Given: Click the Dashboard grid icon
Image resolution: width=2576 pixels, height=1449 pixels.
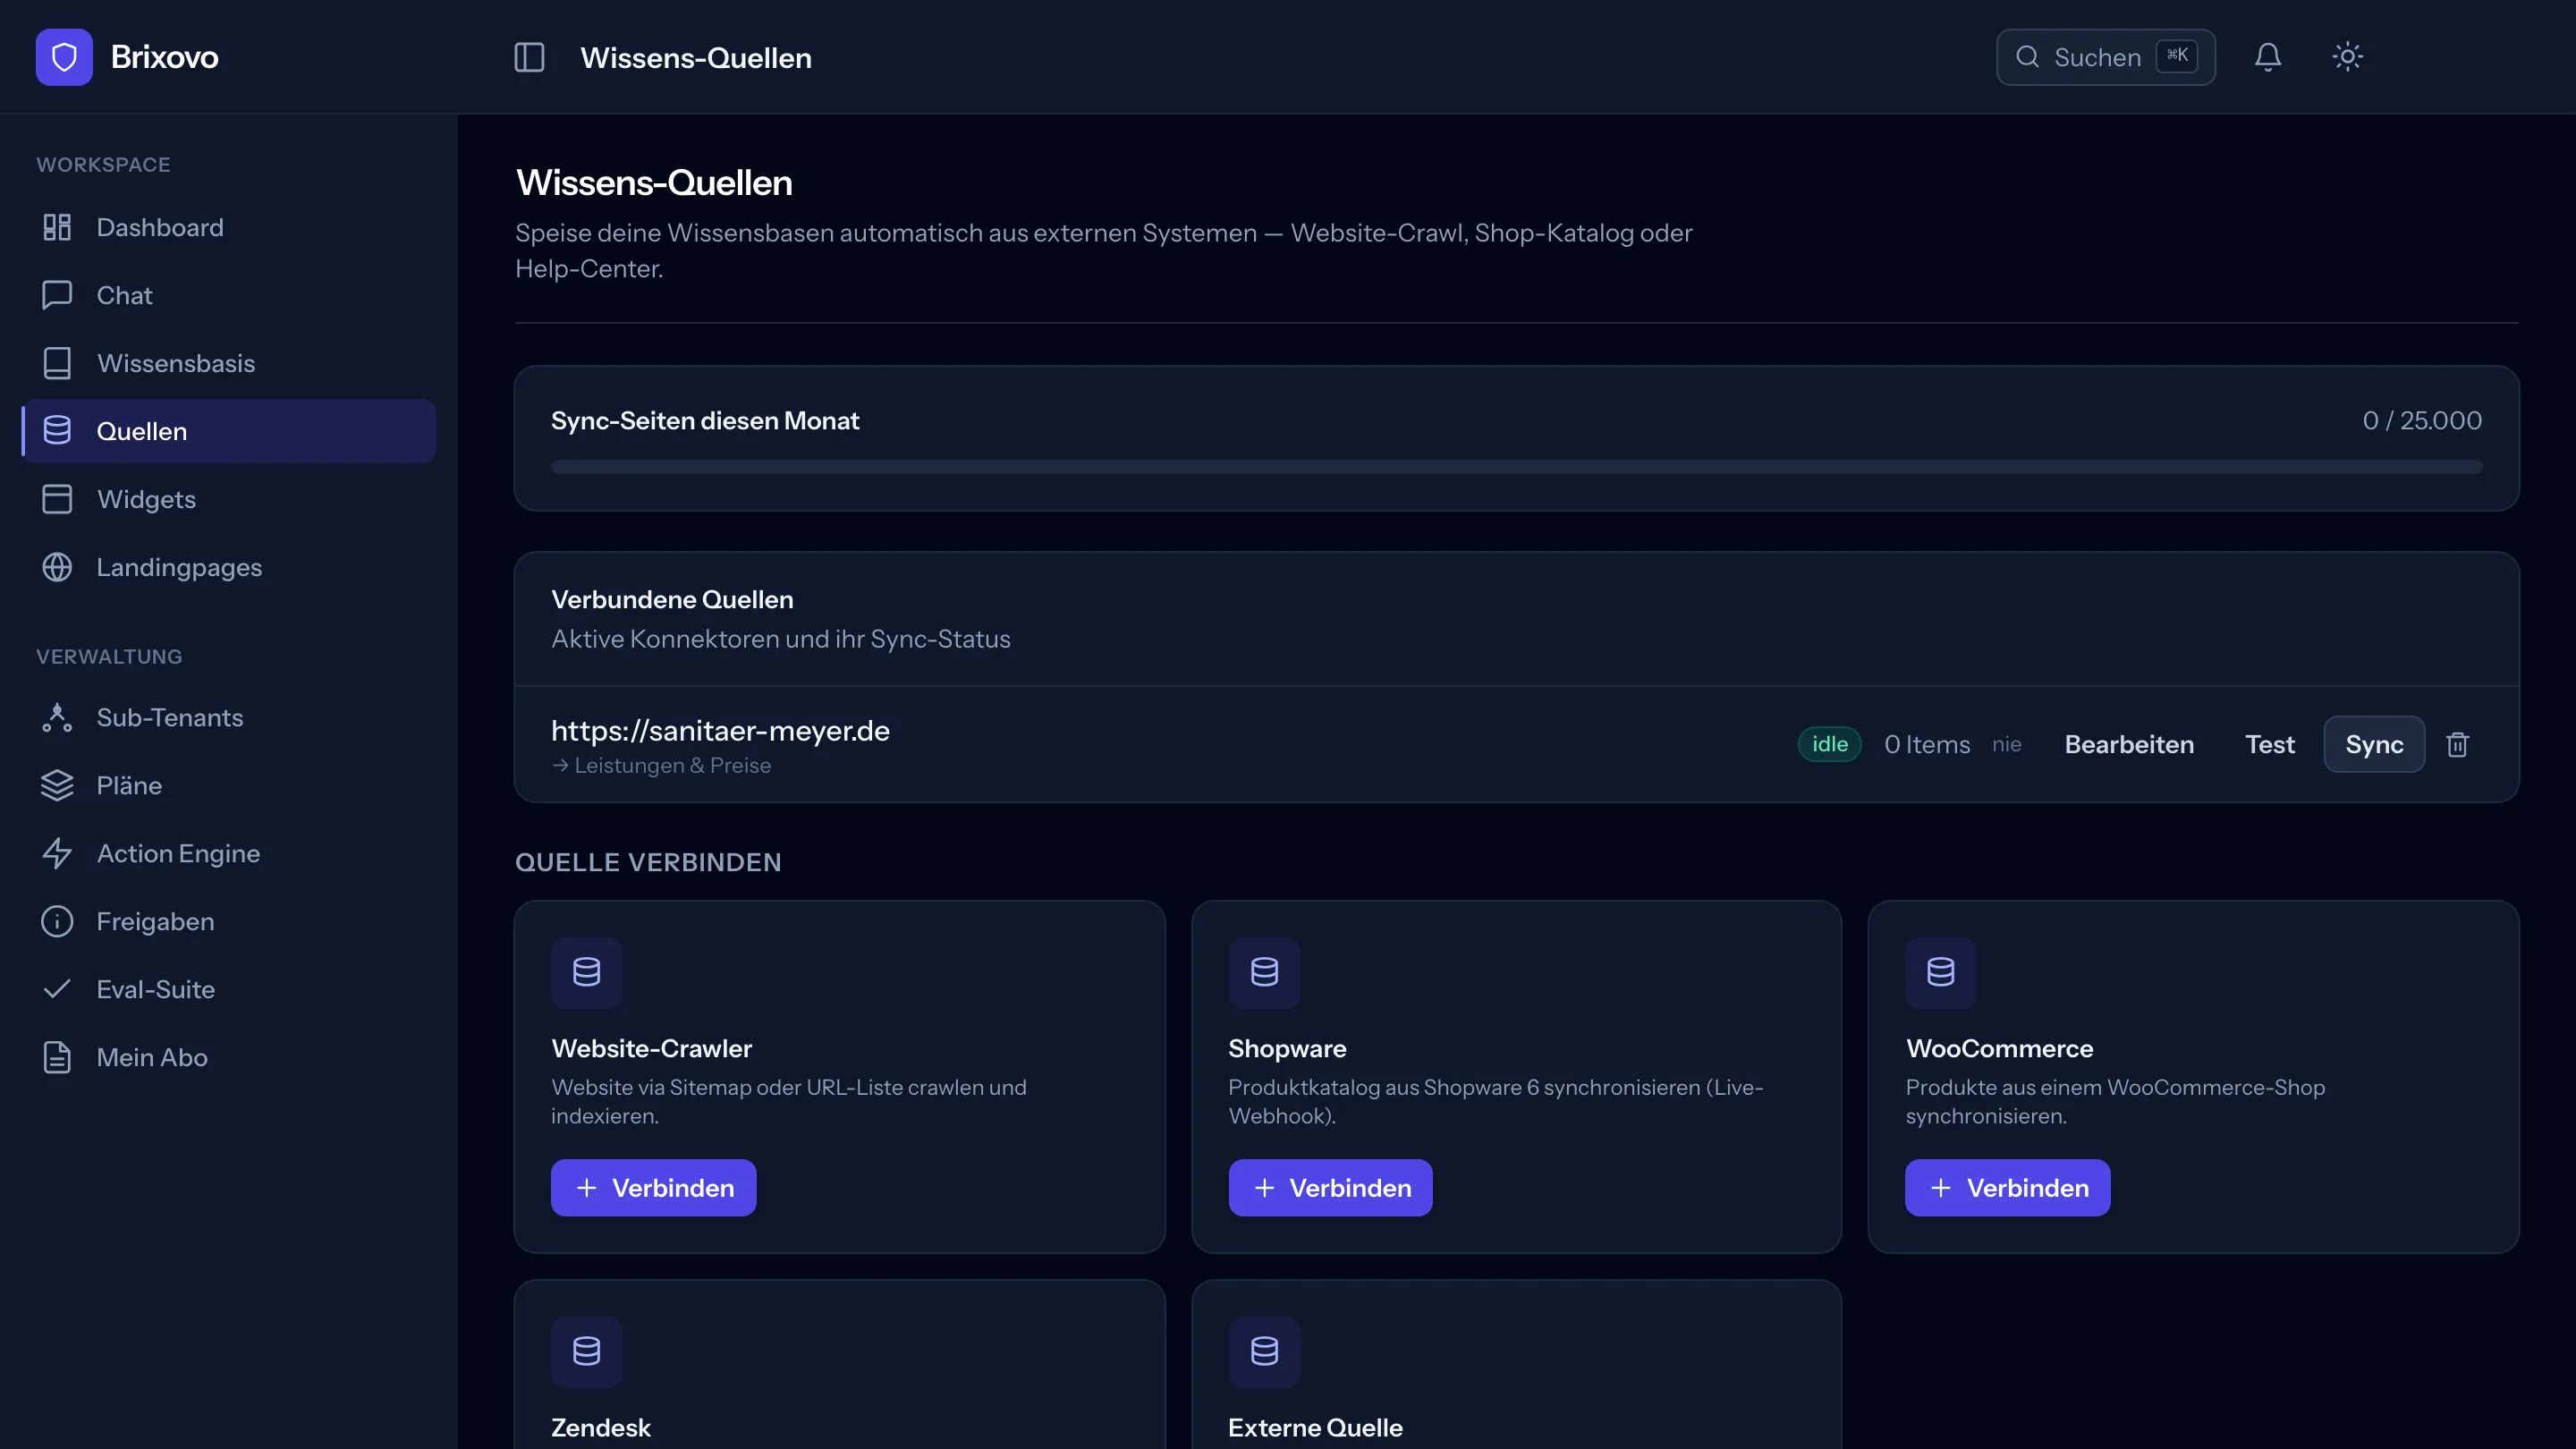Looking at the screenshot, I should [x=57, y=227].
